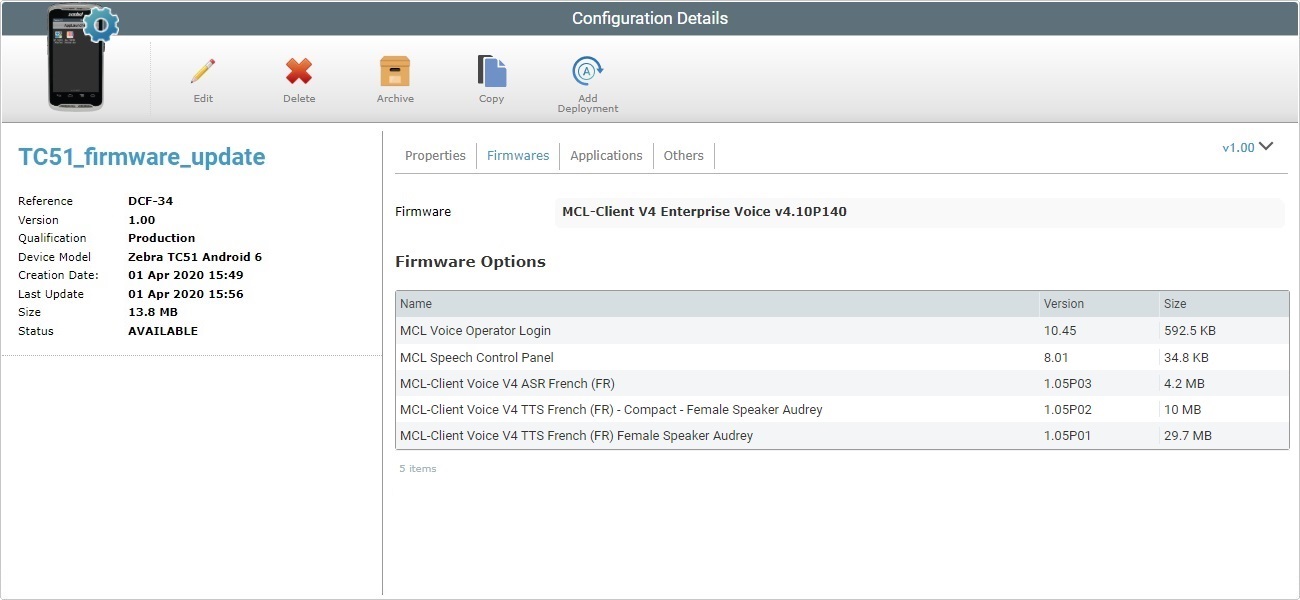1300x600 pixels.
Task: Select the MCL Speech Control Panel row
Action: pos(700,357)
